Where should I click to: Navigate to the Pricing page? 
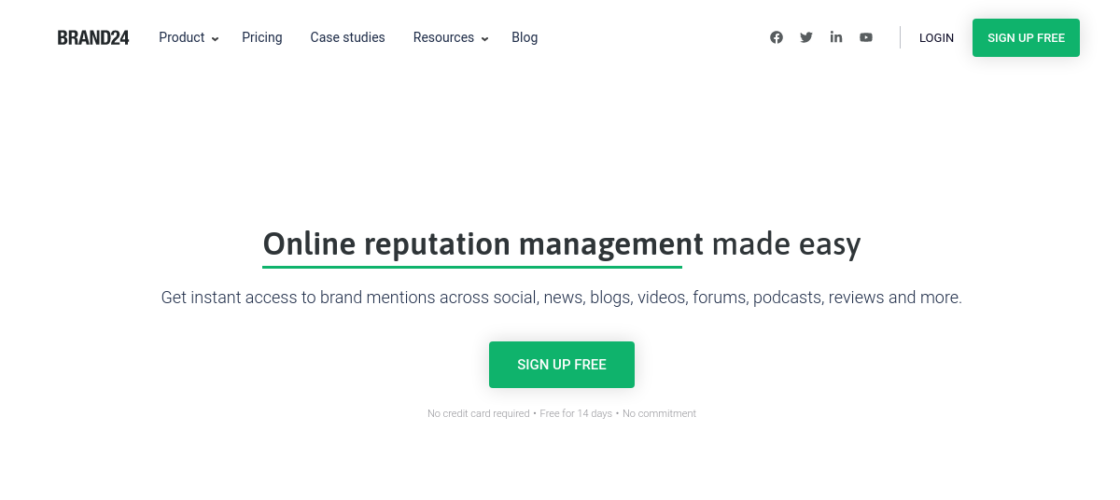point(262,38)
